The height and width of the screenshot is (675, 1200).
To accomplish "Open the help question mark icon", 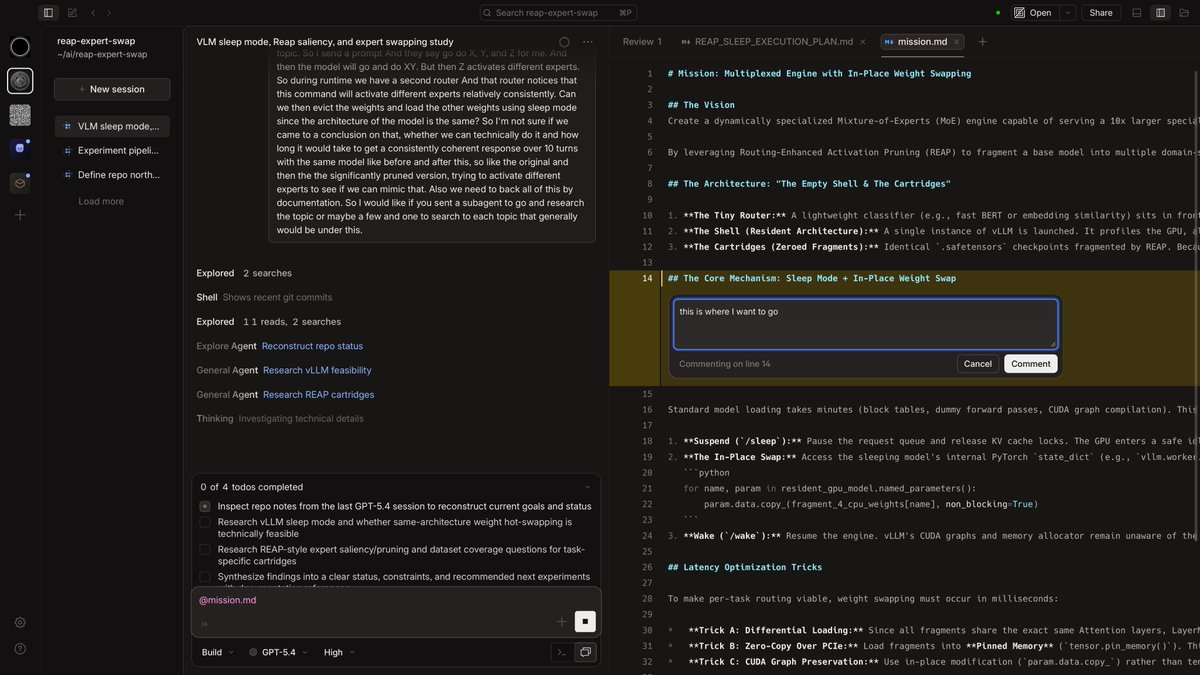I will pyautogui.click(x=20, y=649).
